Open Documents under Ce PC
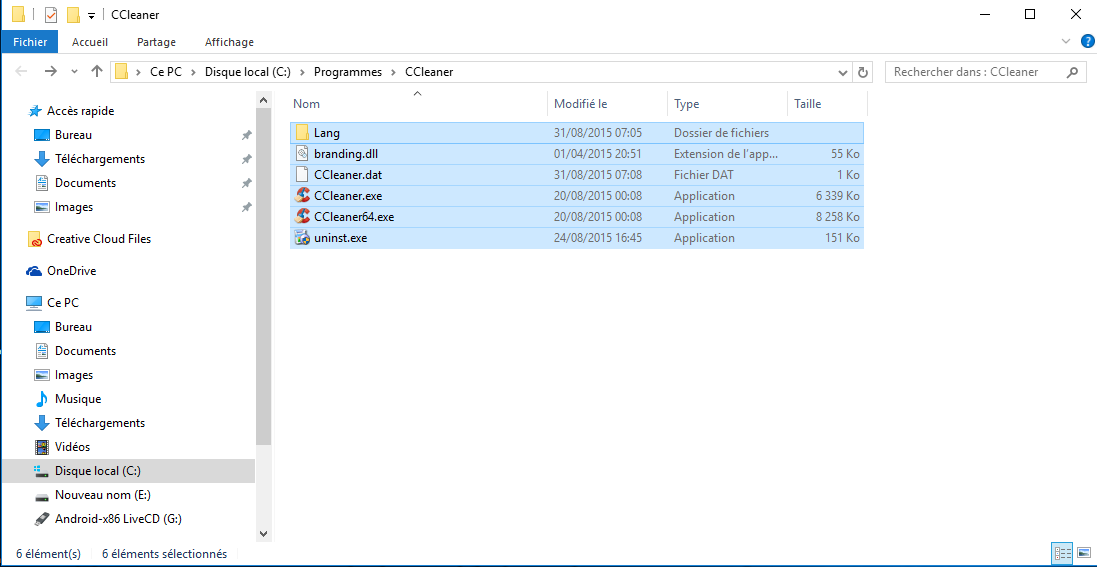 coord(85,351)
